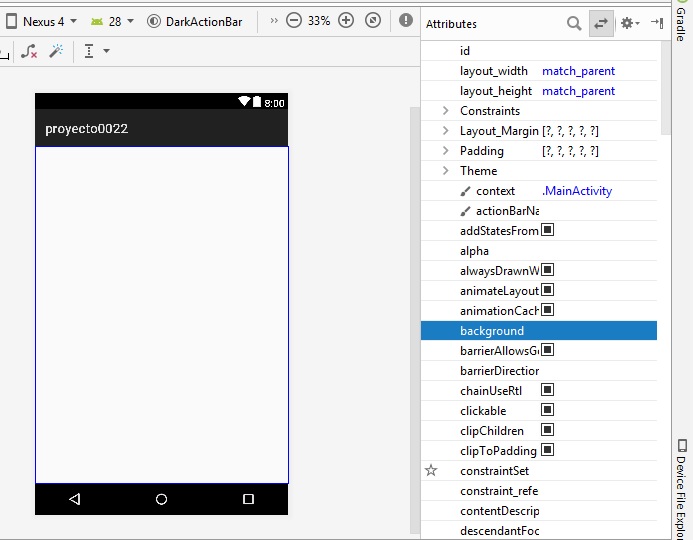Clear all constraints icon
The image size is (693, 540).
pyautogui.click(x=29, y=51)
